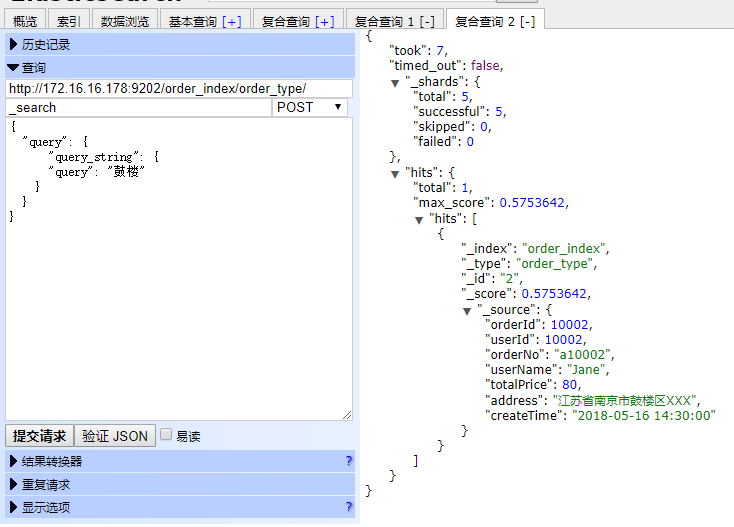Expand the 重复请求 section
Viewport: 734px width, 527px height.
(x=46, y=484)
